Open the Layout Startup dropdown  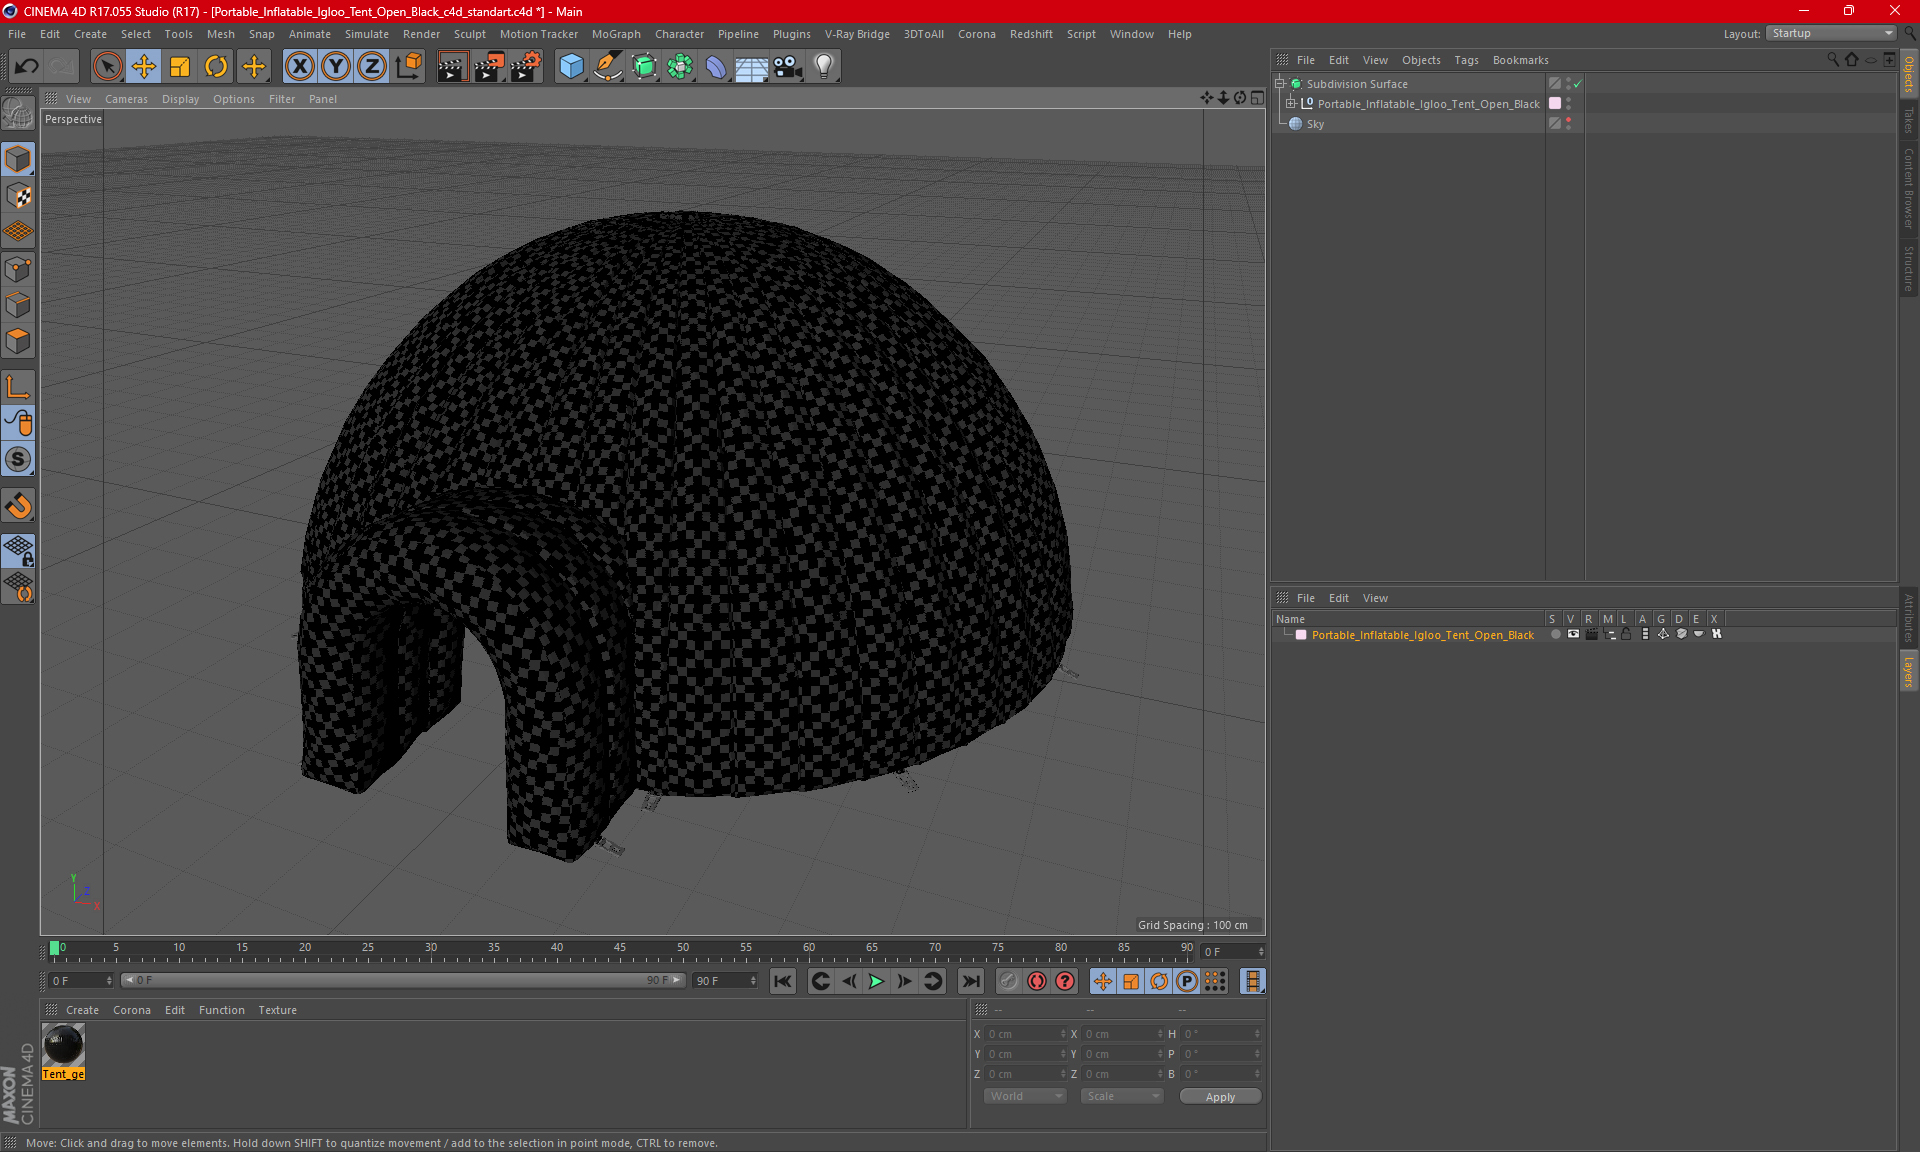click(1831, 33)
